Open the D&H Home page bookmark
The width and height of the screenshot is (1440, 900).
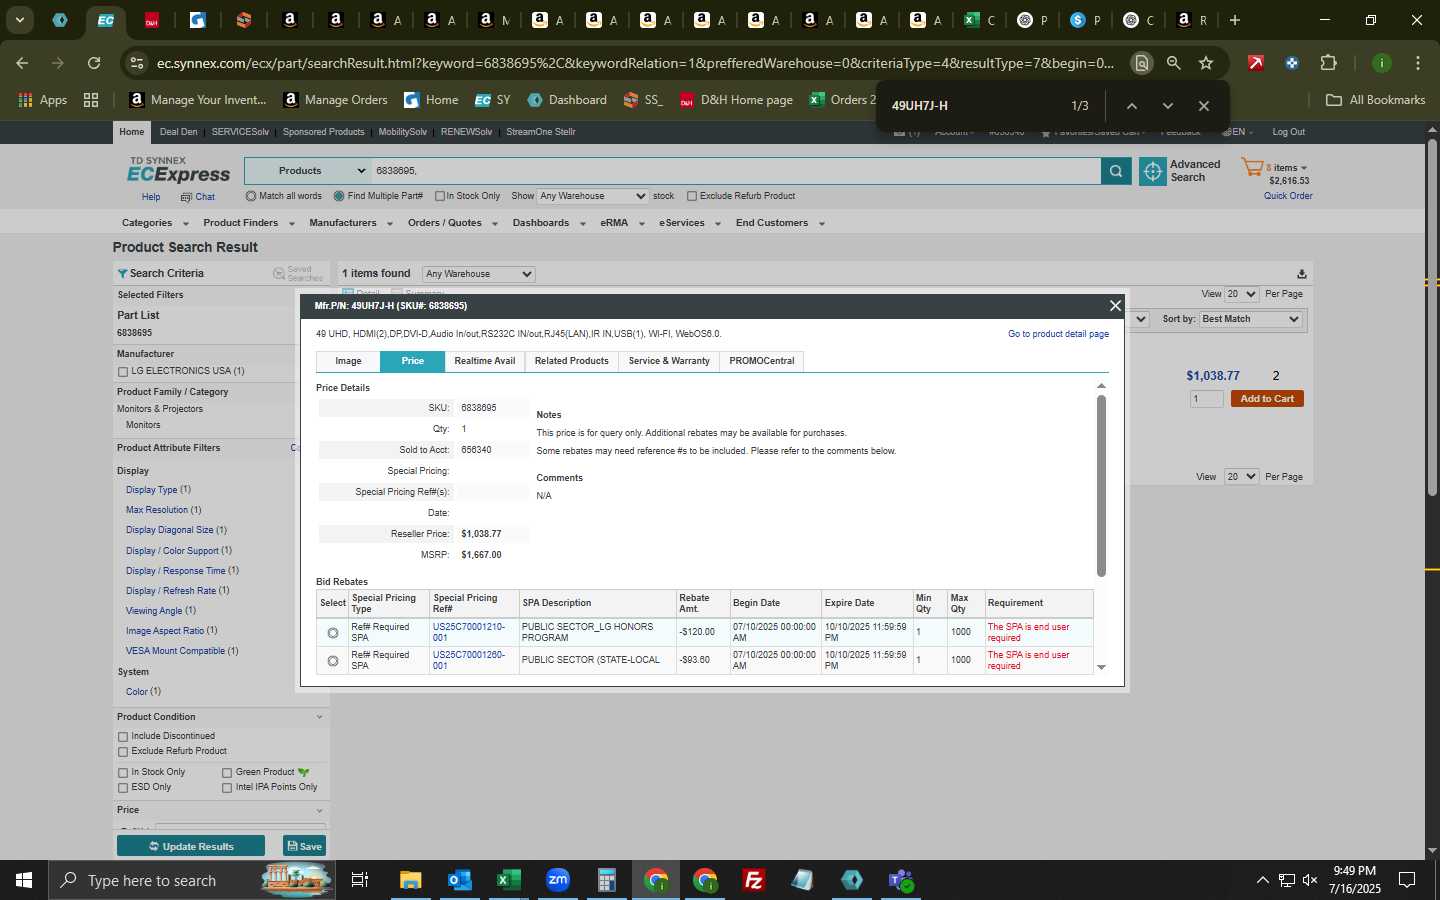[x=736, y=100]
